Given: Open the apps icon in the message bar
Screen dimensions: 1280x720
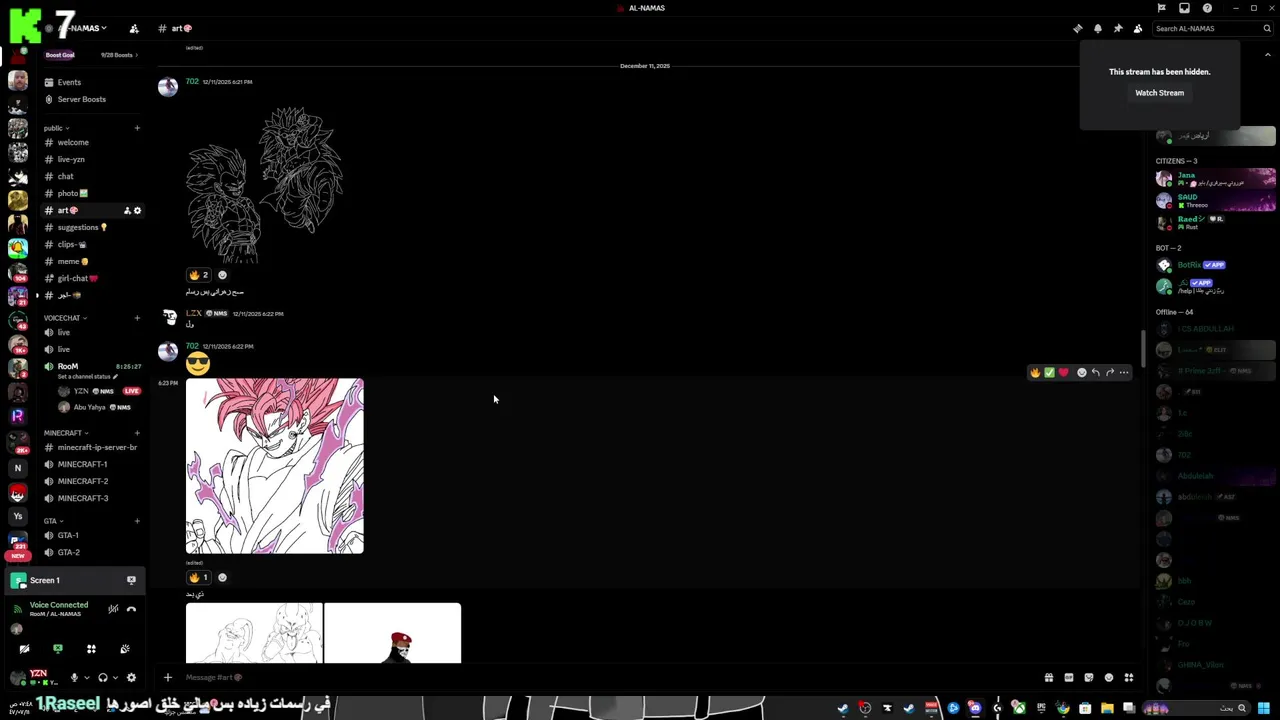Looking at the screenshot, I should pyautogui.click(x=1129, y=677).
